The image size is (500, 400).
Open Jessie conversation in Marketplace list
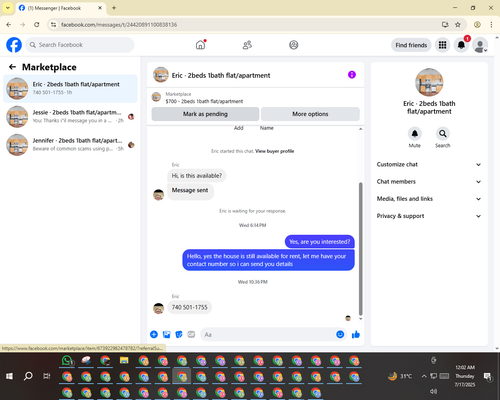pyautogui.click(x=70, y=117)
